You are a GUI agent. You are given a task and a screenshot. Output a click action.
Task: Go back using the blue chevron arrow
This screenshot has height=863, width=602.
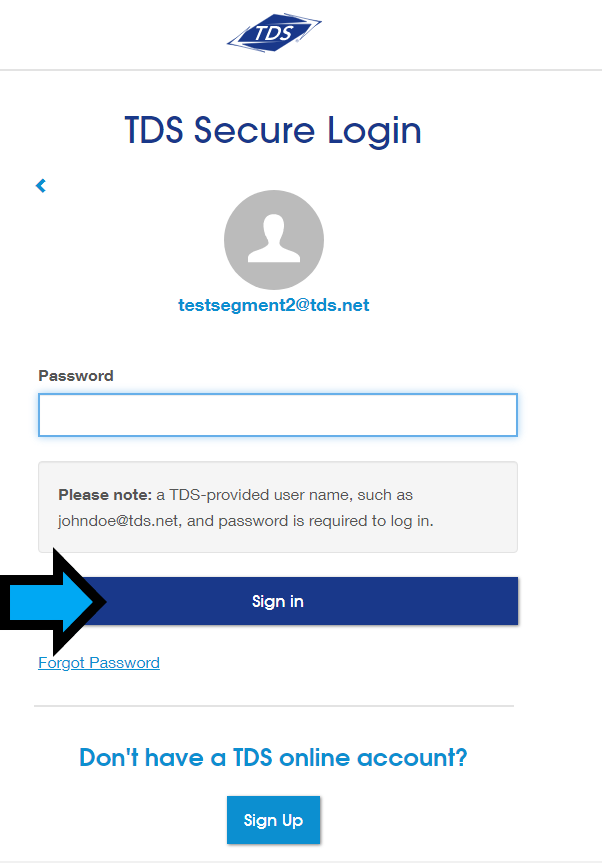41,185
